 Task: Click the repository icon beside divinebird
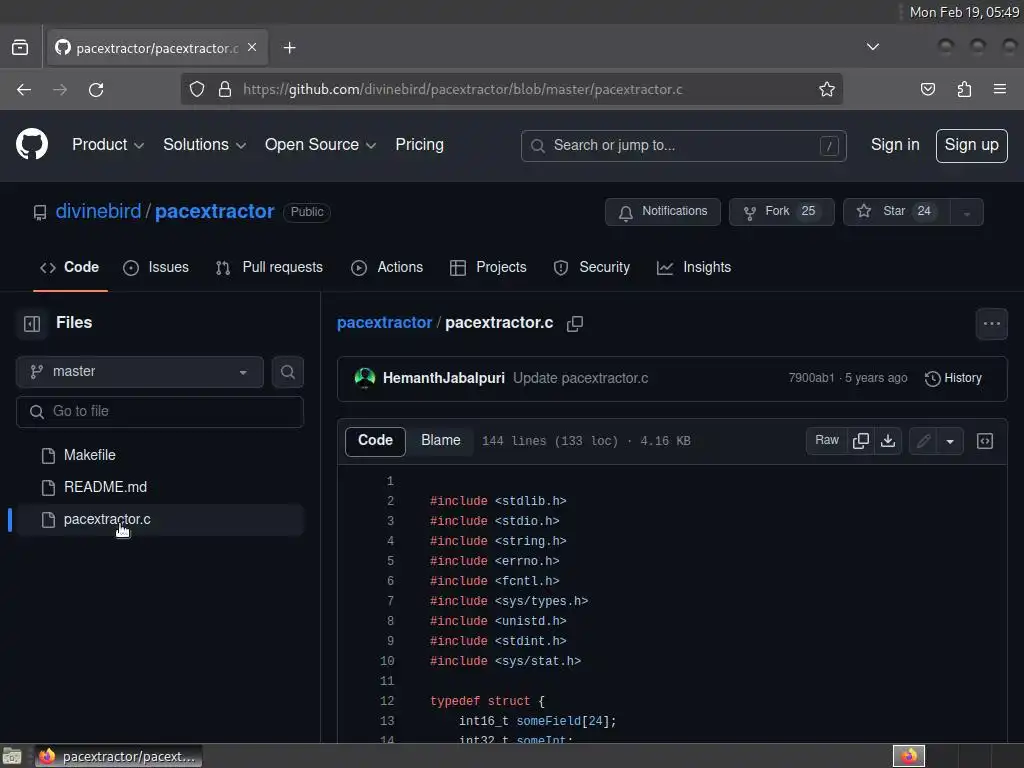coord(40,213)
